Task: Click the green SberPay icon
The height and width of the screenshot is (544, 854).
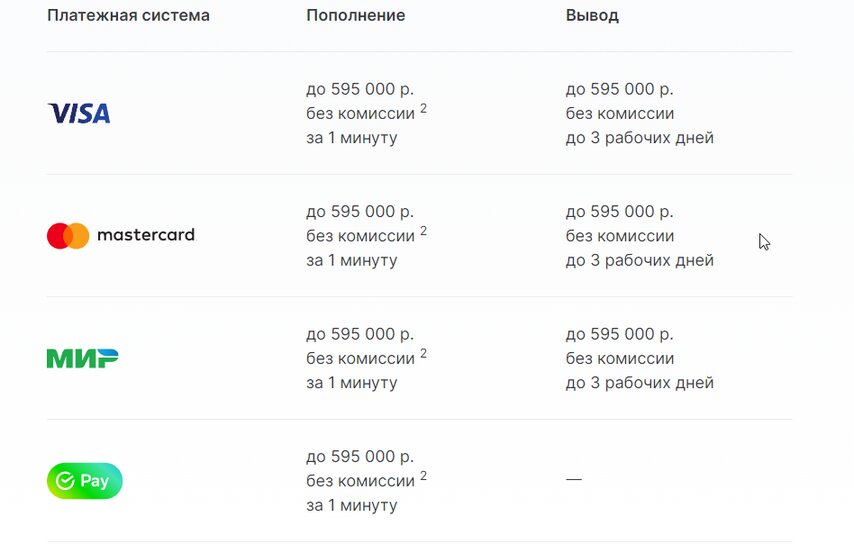Action: [85, 481]
